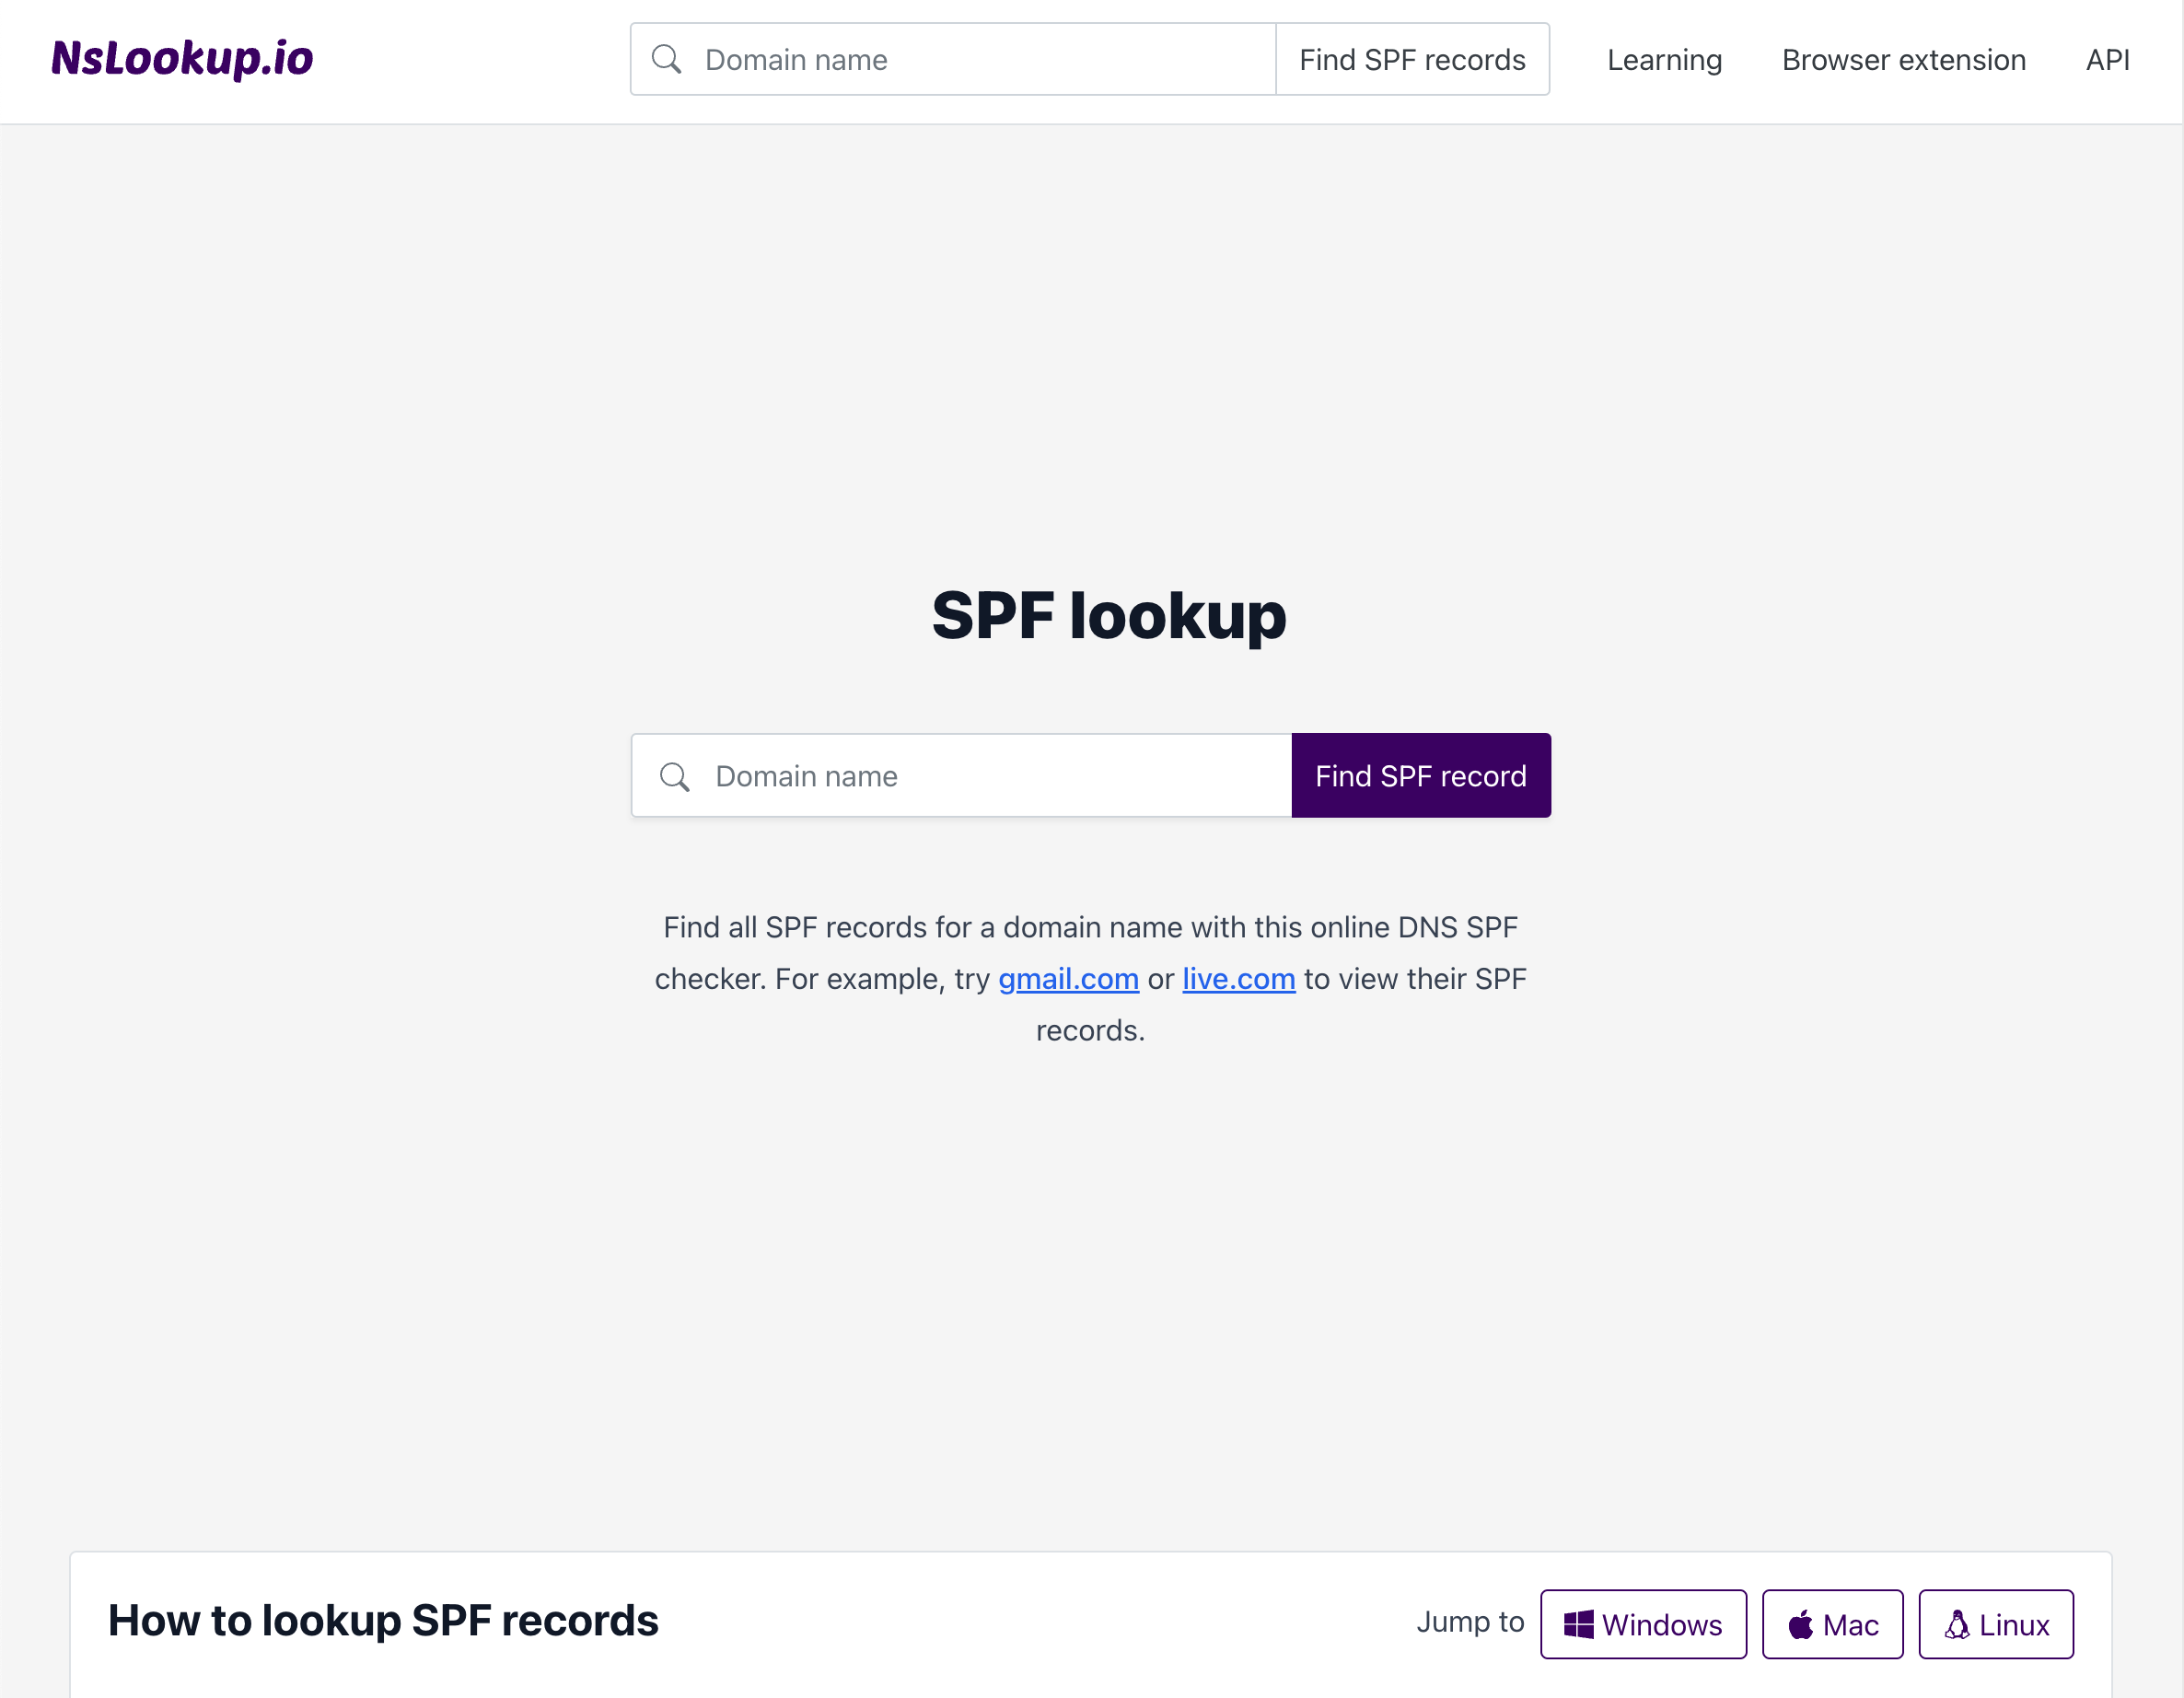Click the Windows logo icon next to Jump to
Image resolution: width=2184 pixels, height=1698 pixels.
1581,1624
